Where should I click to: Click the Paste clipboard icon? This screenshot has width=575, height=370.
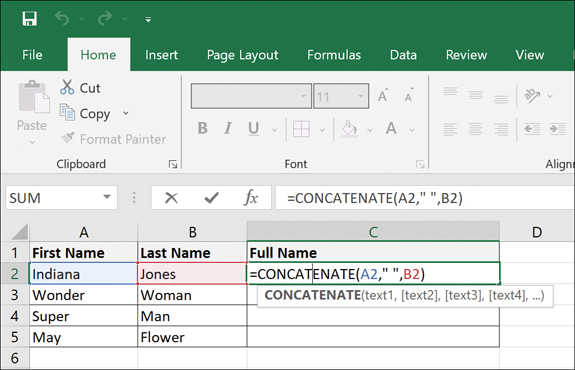click(x=33, y=96)
